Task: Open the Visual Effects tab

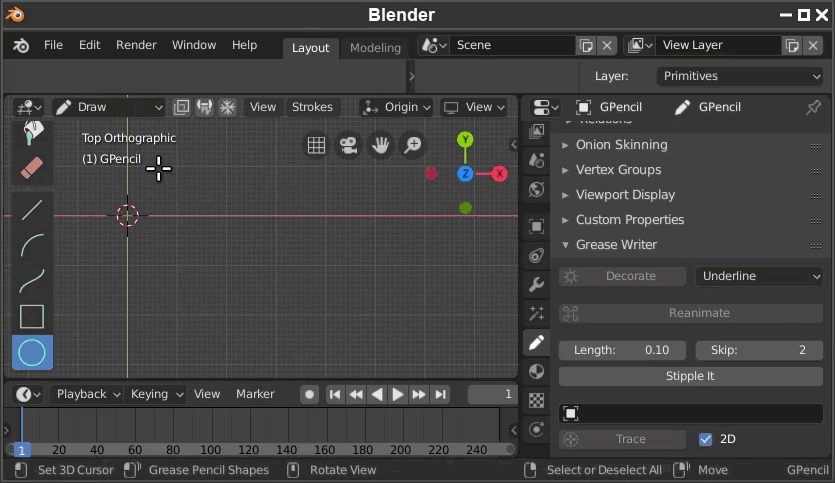Action: (536, 313)
